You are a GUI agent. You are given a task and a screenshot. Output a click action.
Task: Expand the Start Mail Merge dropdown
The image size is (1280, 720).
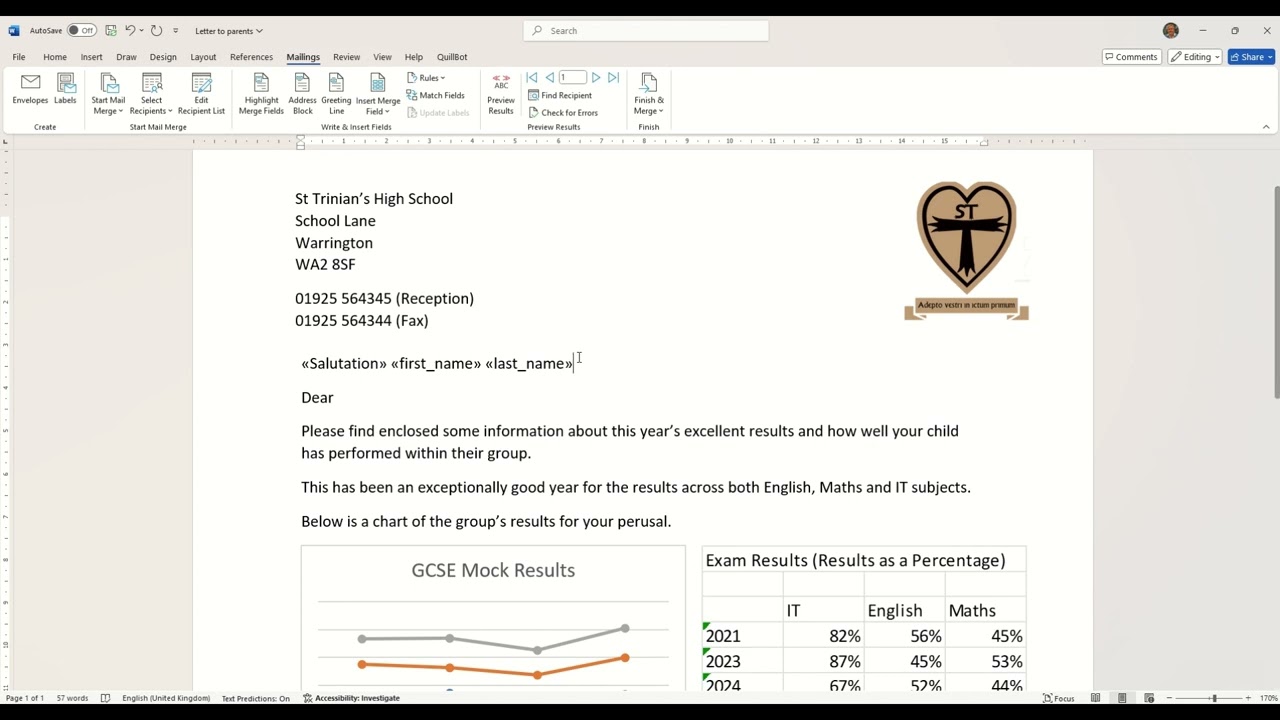pyautogui.click(x=108, y=95)
